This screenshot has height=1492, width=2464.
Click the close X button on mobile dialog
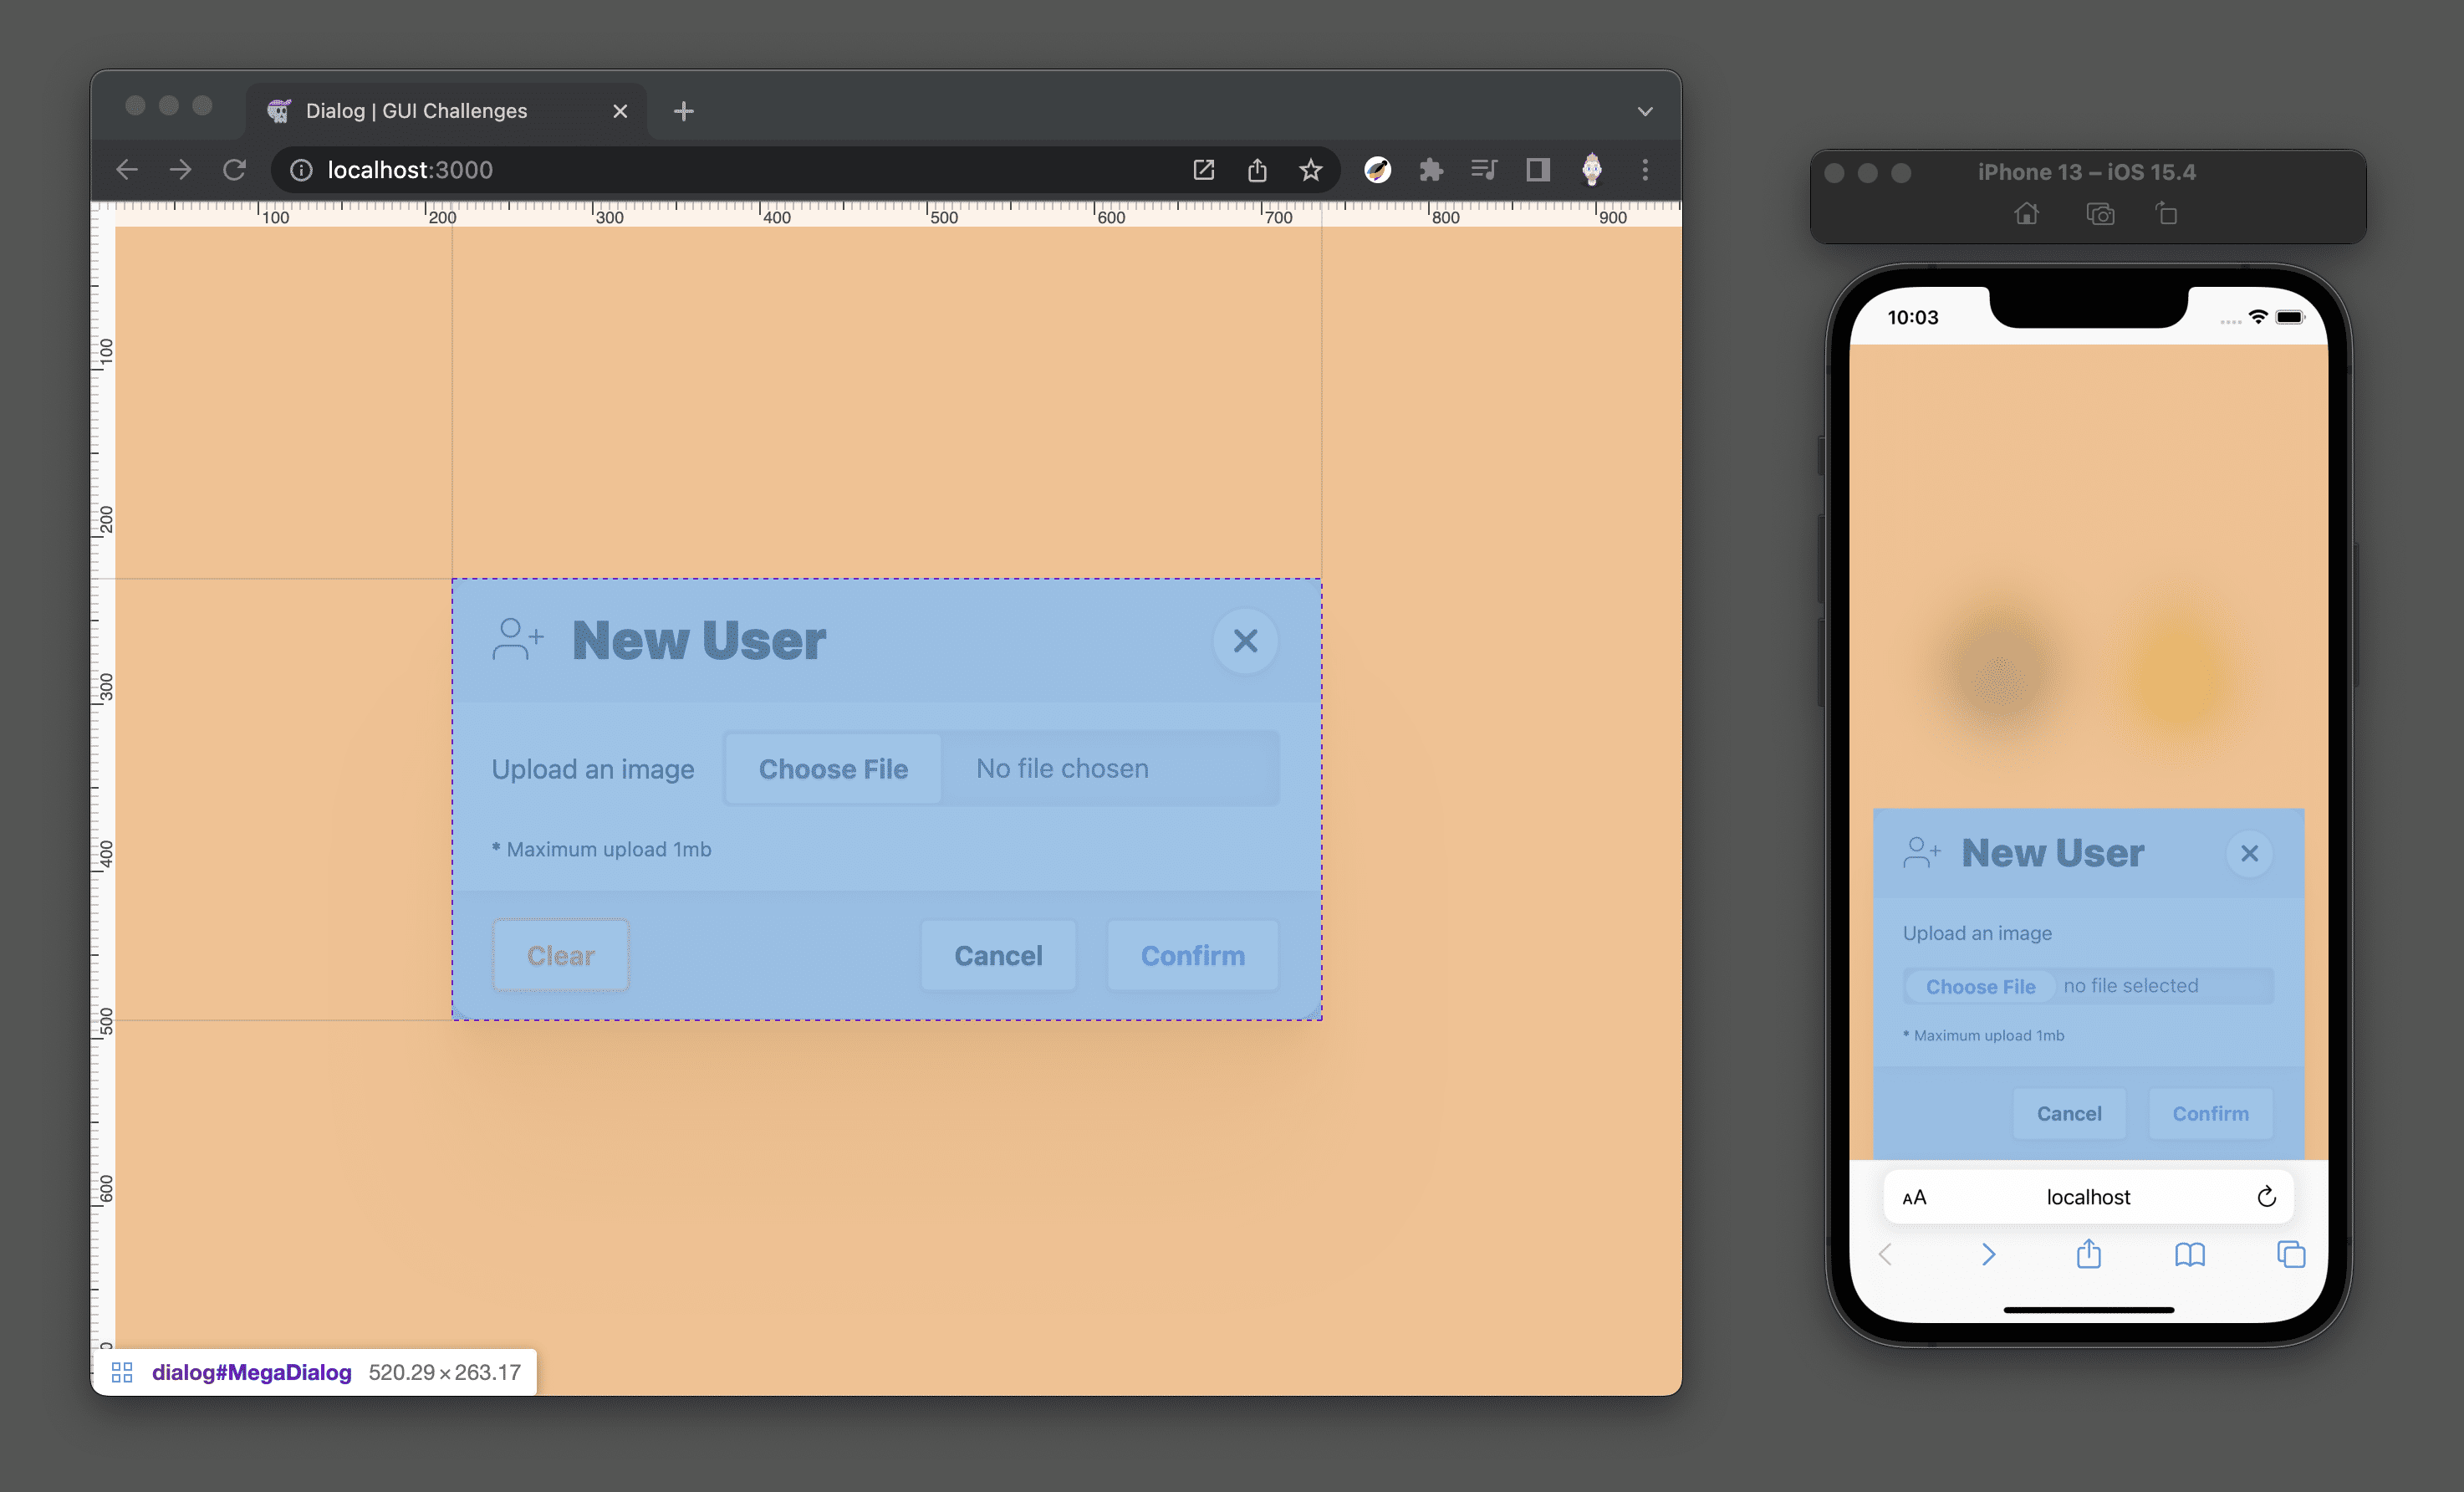pyautogui.click(x=2249, y=853)
